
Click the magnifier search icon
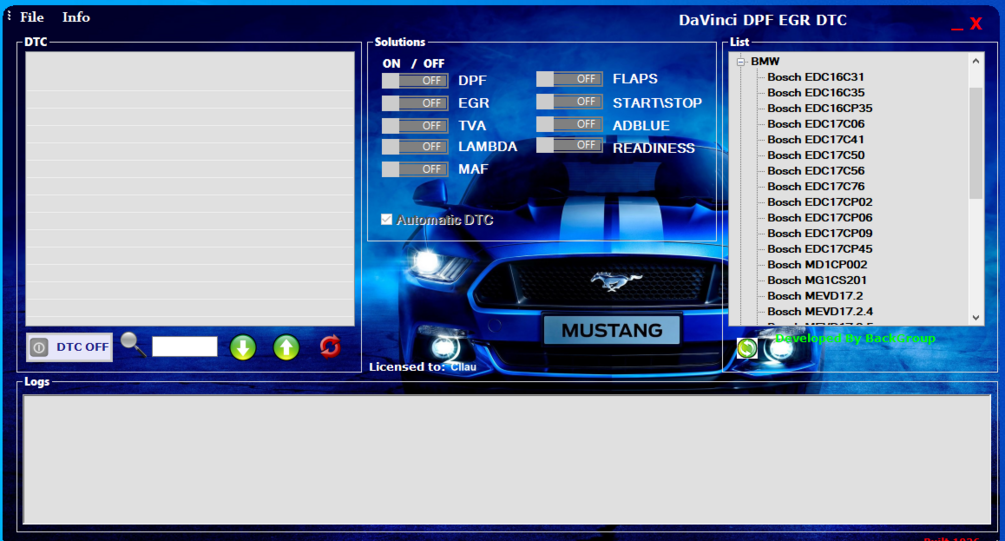coord(133,345)
